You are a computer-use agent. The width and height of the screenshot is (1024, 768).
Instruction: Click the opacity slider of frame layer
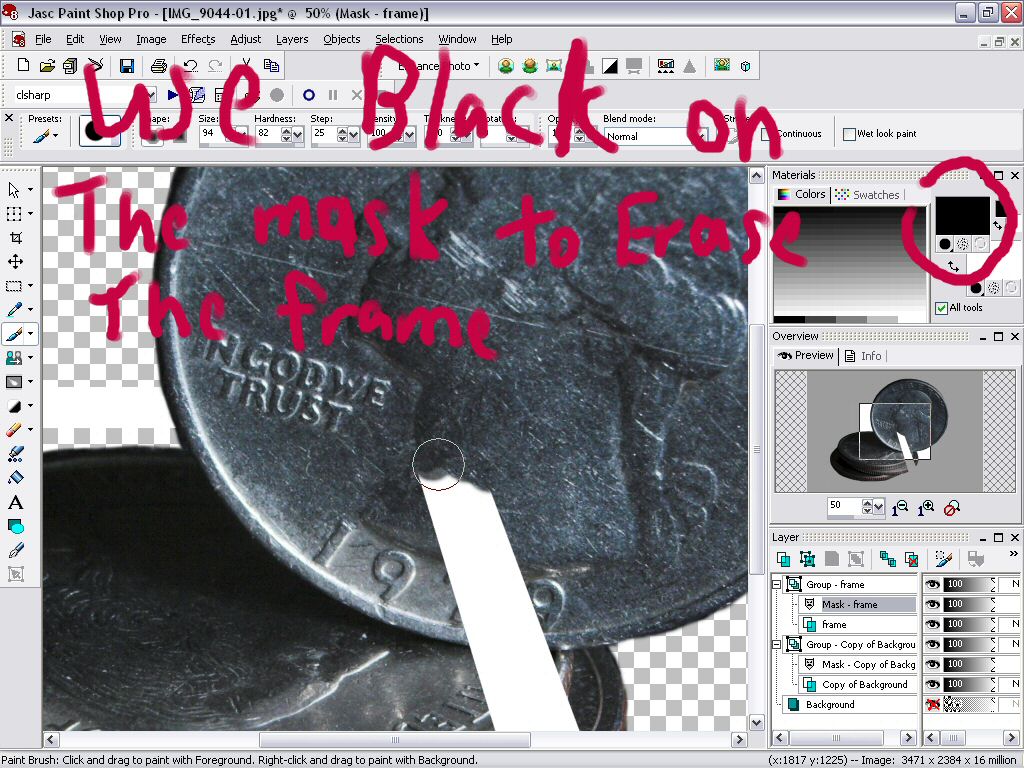click(x=969, y=624)
